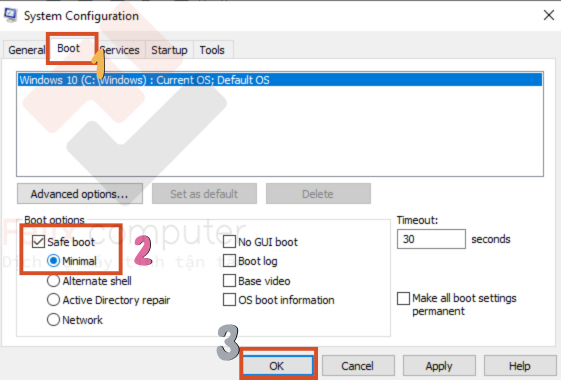Click the Delete boot entry button
The image size is (561, 380).
point(318,194)
